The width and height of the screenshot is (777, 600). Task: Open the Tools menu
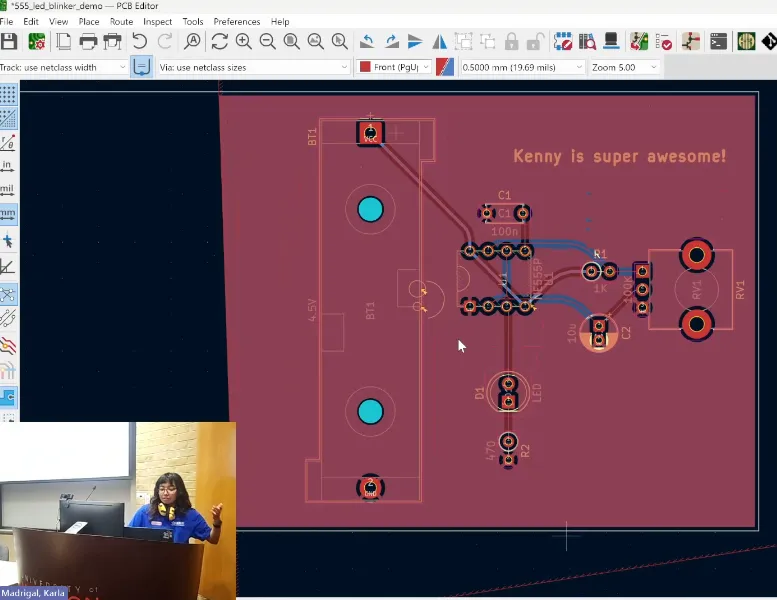click(193, 22)
